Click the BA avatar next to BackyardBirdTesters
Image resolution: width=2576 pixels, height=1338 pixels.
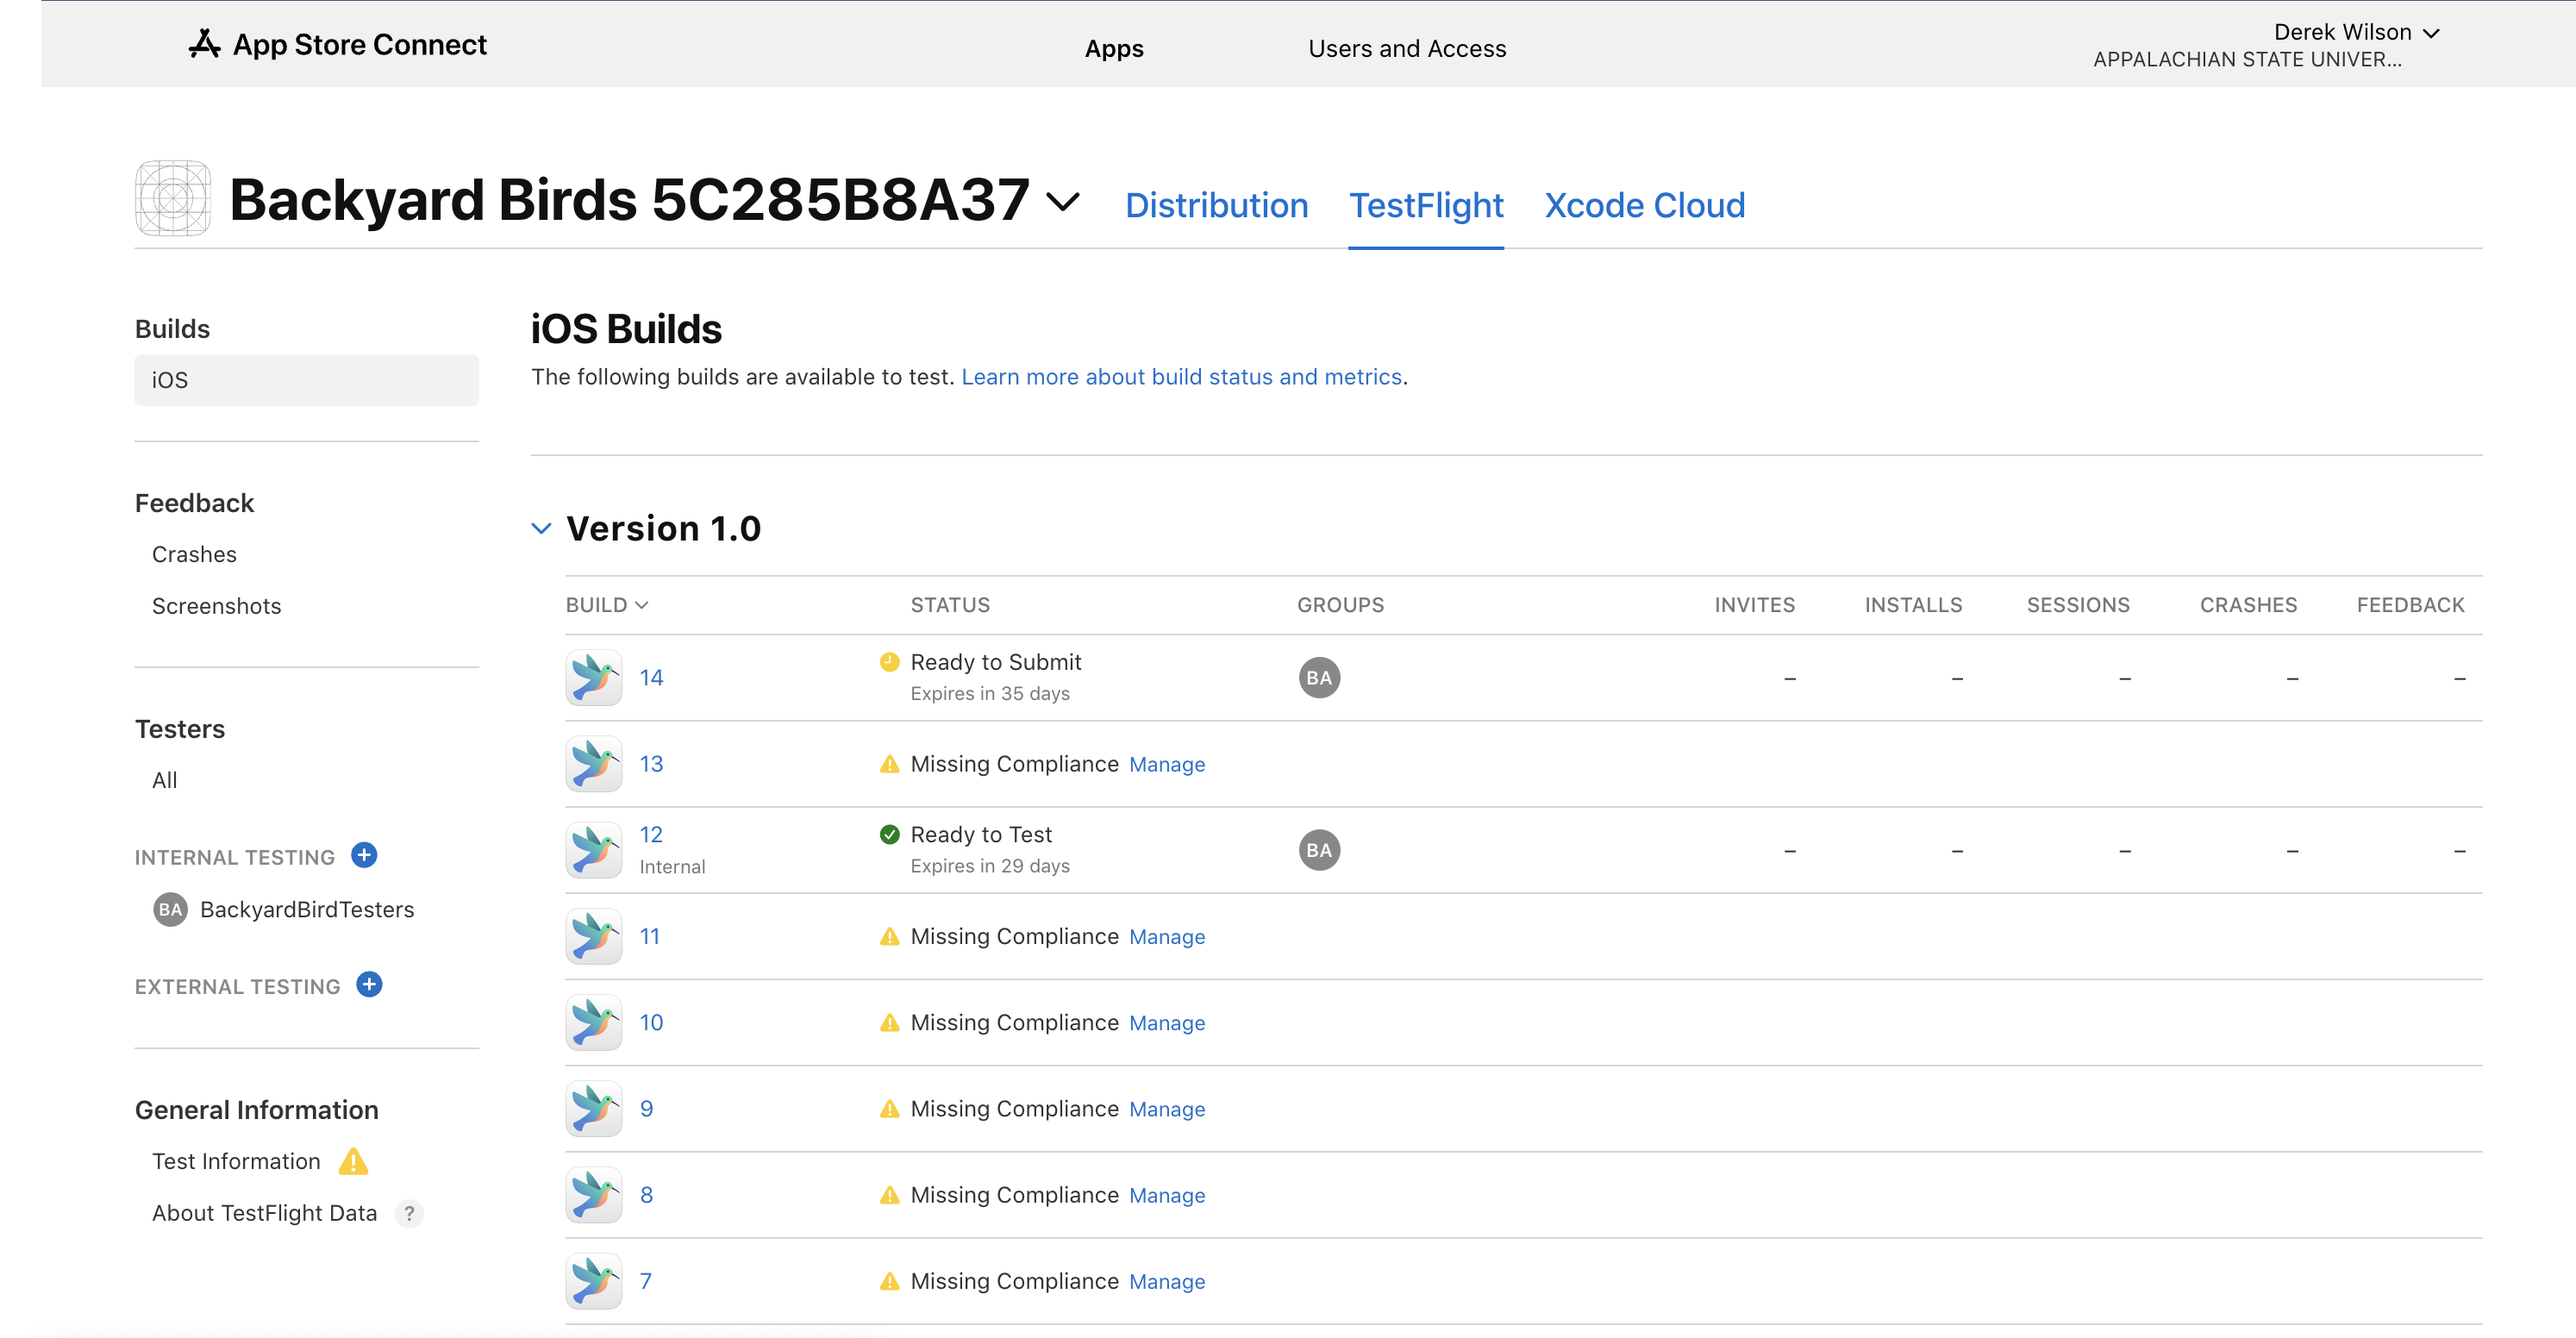tap(170, 909)
